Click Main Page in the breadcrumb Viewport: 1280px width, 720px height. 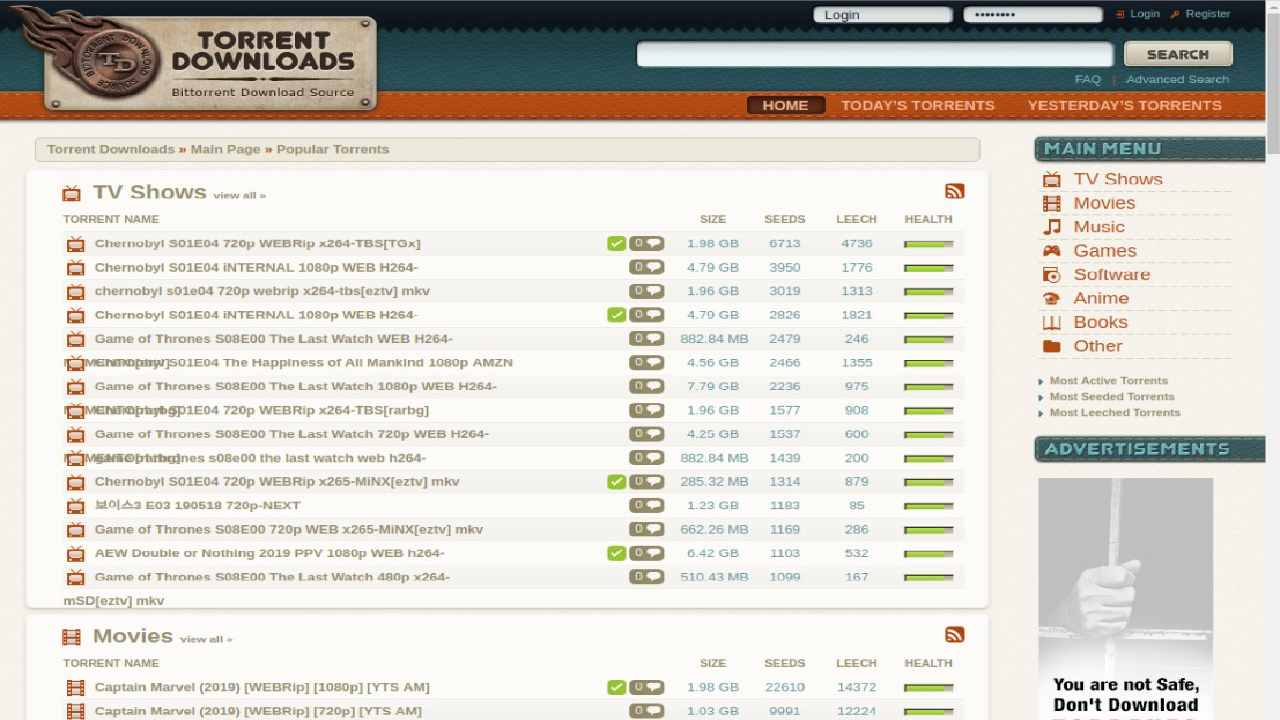(x=225, y=149)
